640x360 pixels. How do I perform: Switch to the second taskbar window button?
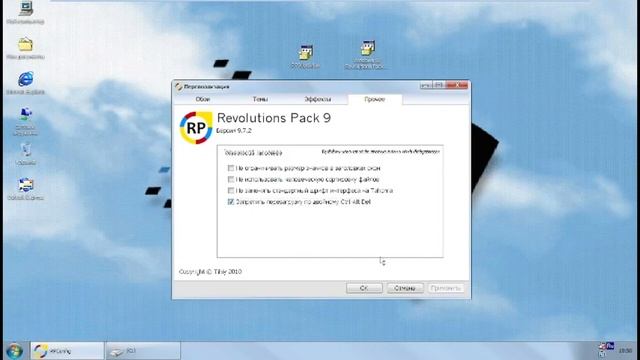(x=143, y=351)
